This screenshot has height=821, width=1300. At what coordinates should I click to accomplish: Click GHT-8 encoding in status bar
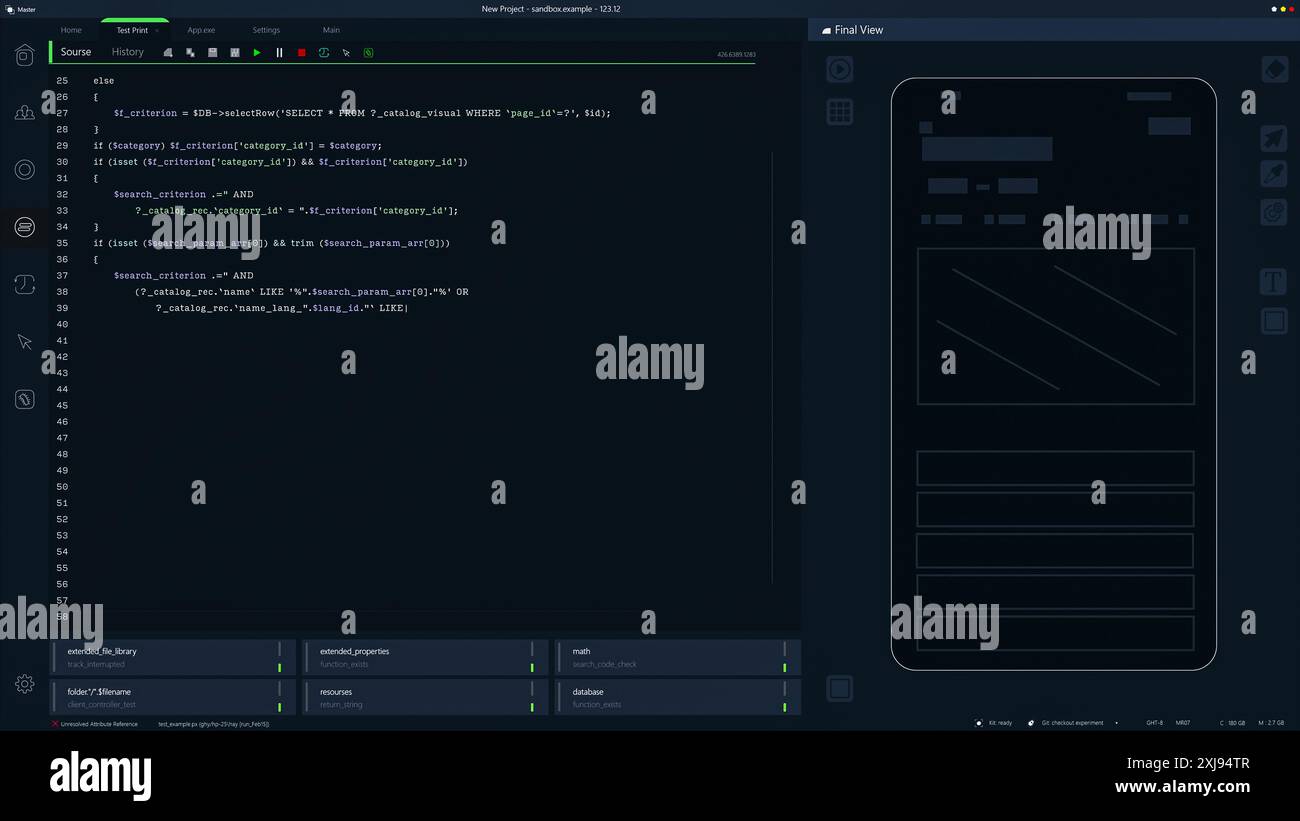click(x=1154, y=722)
